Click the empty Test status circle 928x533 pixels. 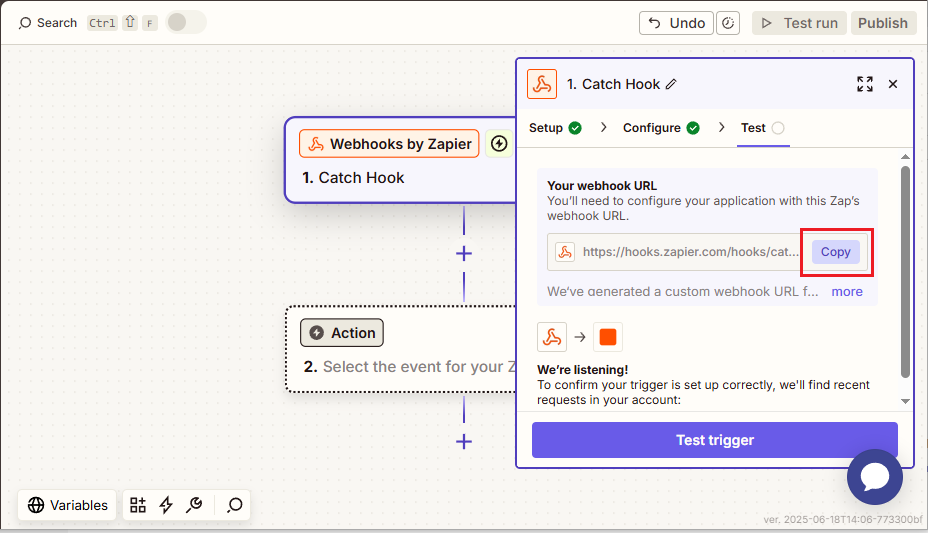point(778,128)
